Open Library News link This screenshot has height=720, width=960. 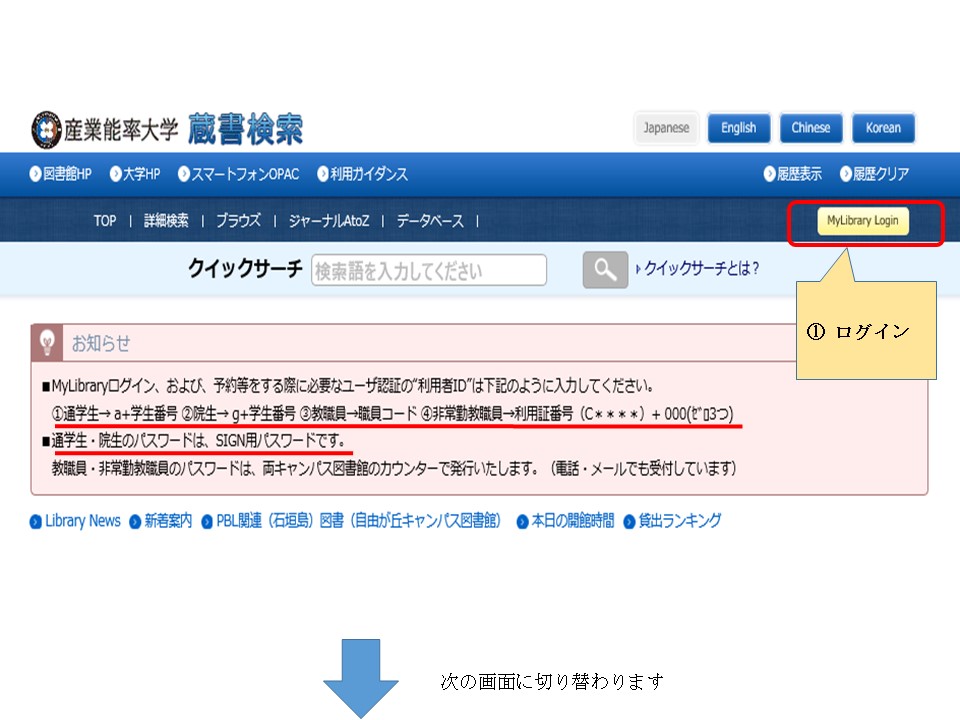click(83, 521)
